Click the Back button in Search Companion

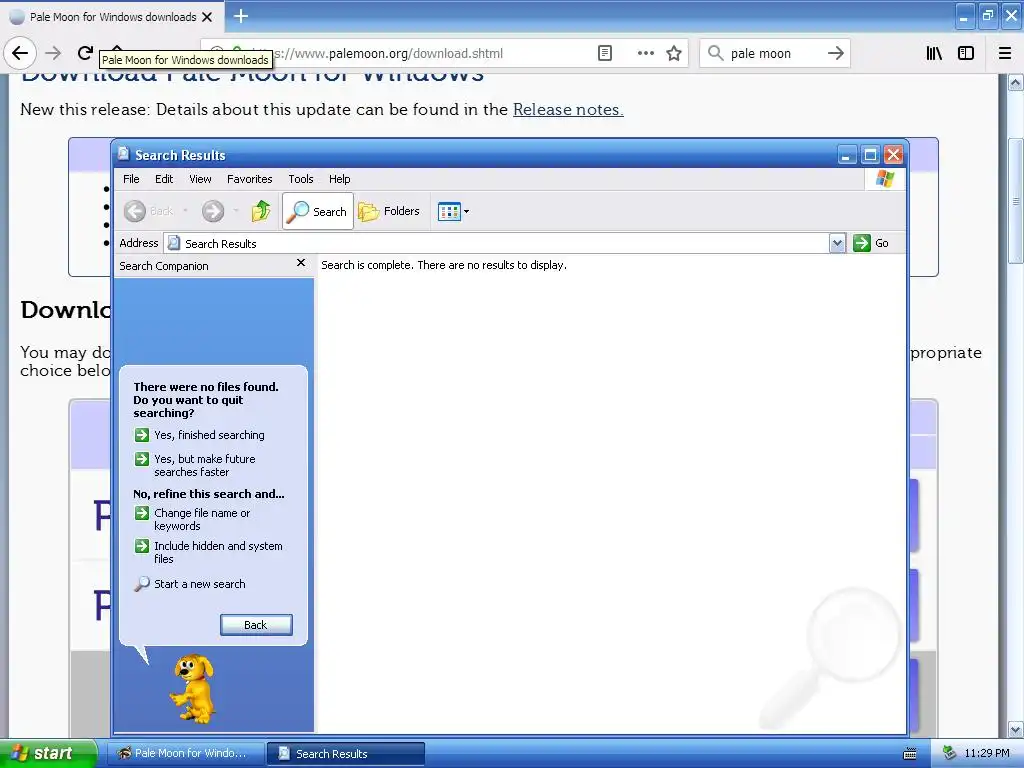click(256, 625)
